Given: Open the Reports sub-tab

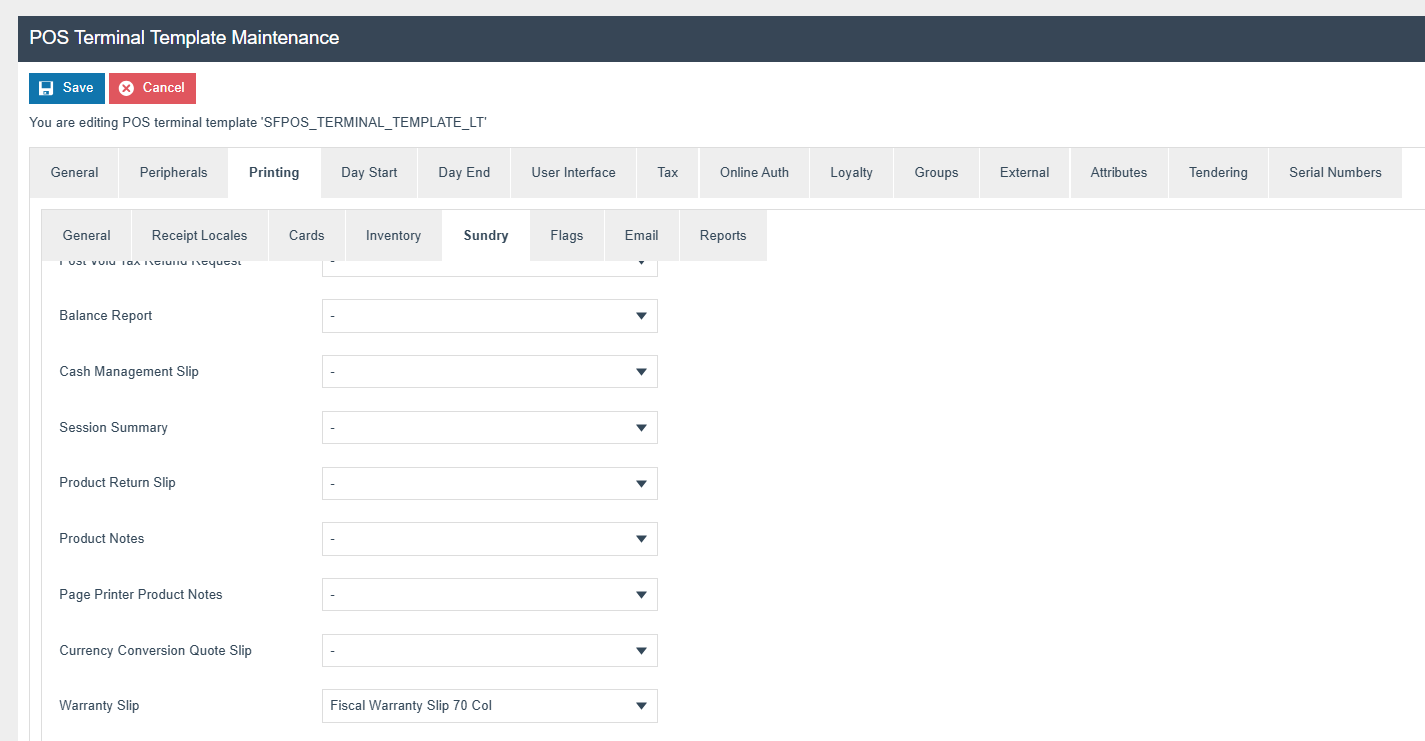Looking at the screenshot, I should pyautogui.click(x=722, y=236).
